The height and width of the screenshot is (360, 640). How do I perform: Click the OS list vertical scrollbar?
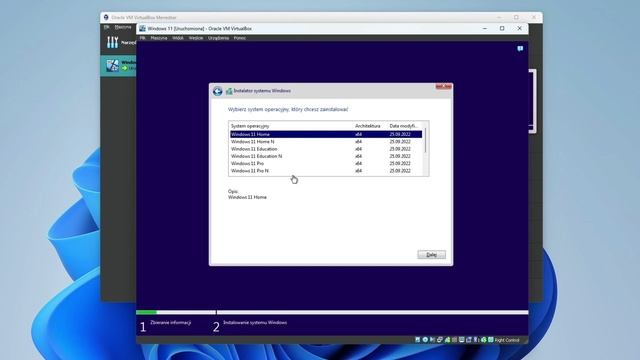pyautogui.click(x=426, y=149)
